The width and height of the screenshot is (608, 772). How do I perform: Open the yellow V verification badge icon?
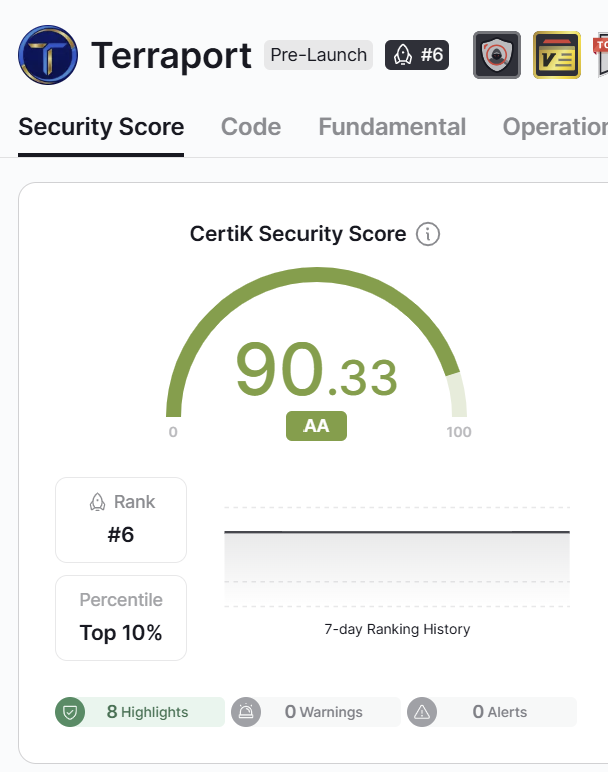[x=557, y=55]
